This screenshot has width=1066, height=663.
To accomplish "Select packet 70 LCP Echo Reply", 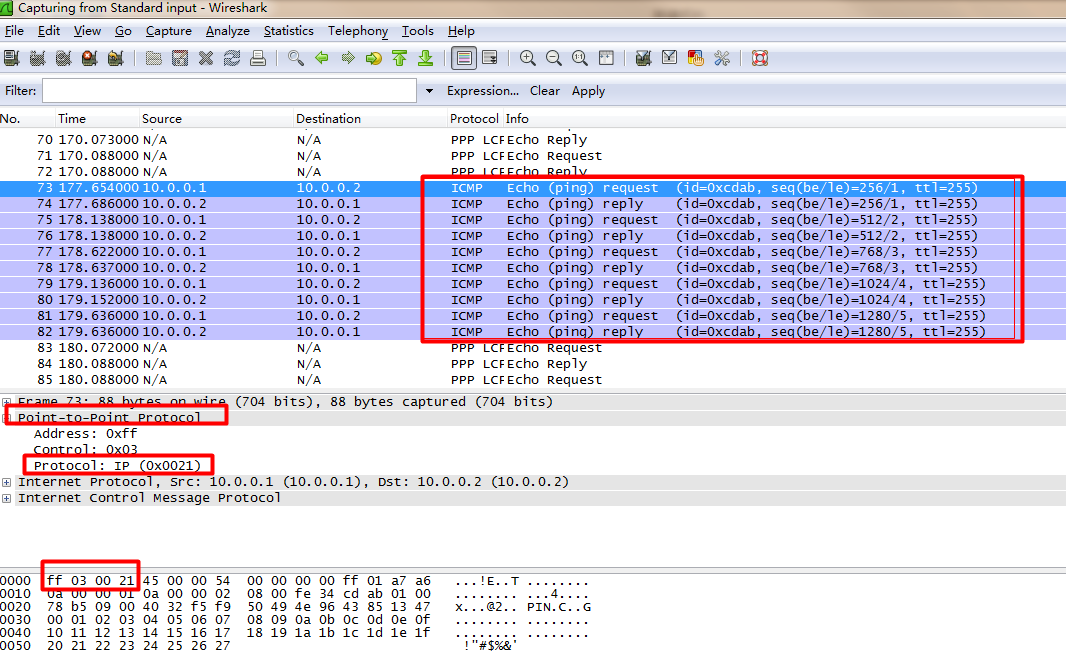I will coord(533,139).
